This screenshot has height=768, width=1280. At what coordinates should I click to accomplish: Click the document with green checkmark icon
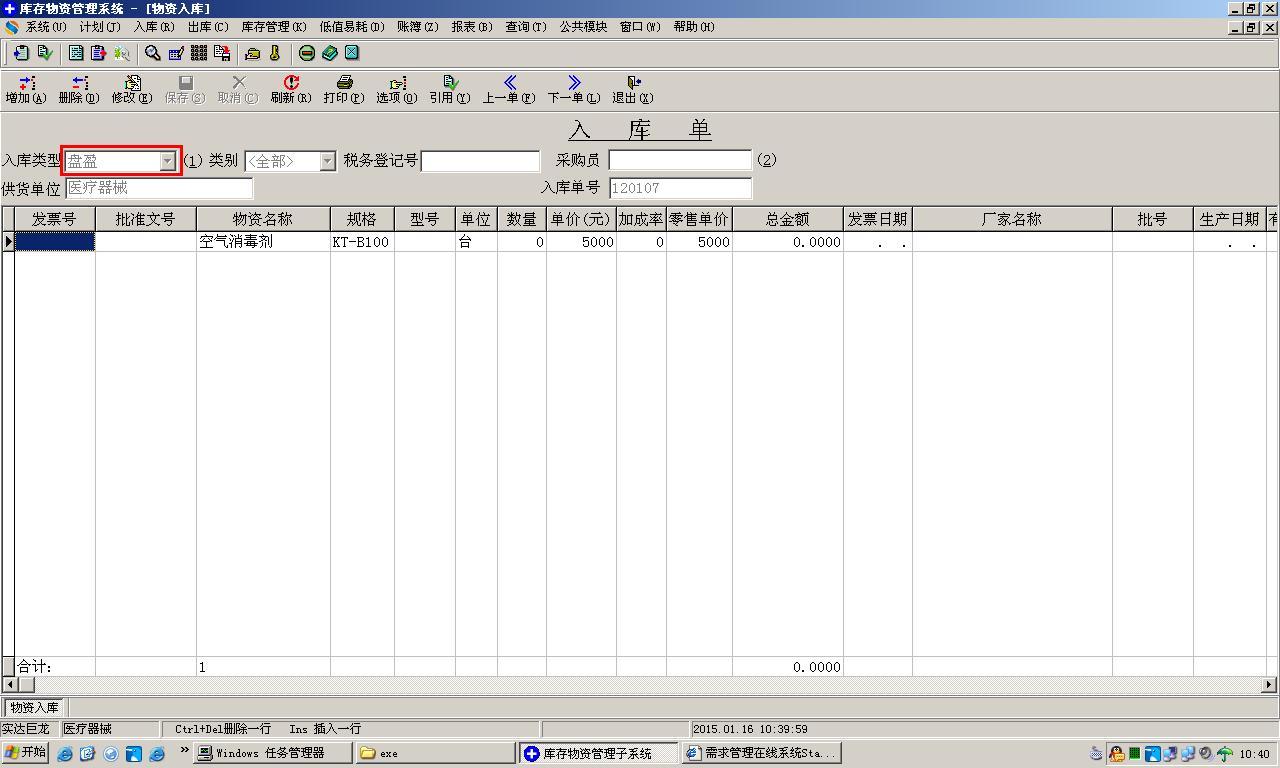click(44, 53)
